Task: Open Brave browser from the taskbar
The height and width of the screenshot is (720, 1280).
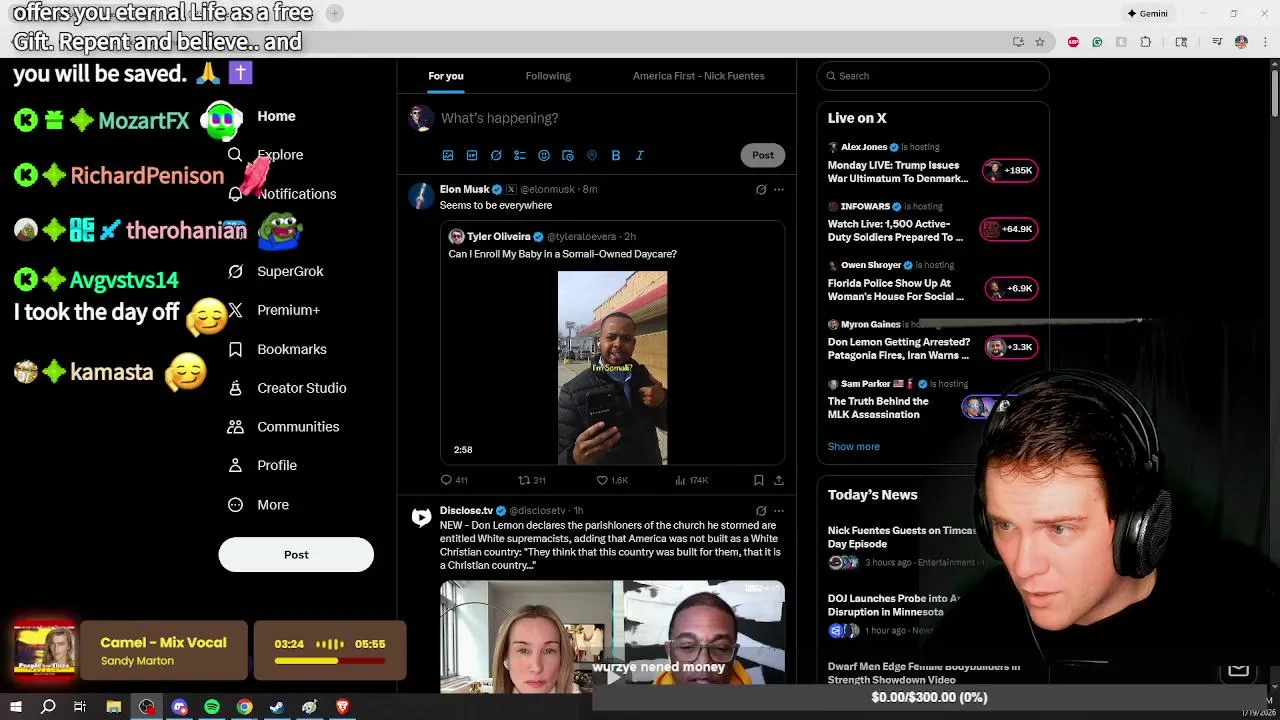Action: (343, 707)
